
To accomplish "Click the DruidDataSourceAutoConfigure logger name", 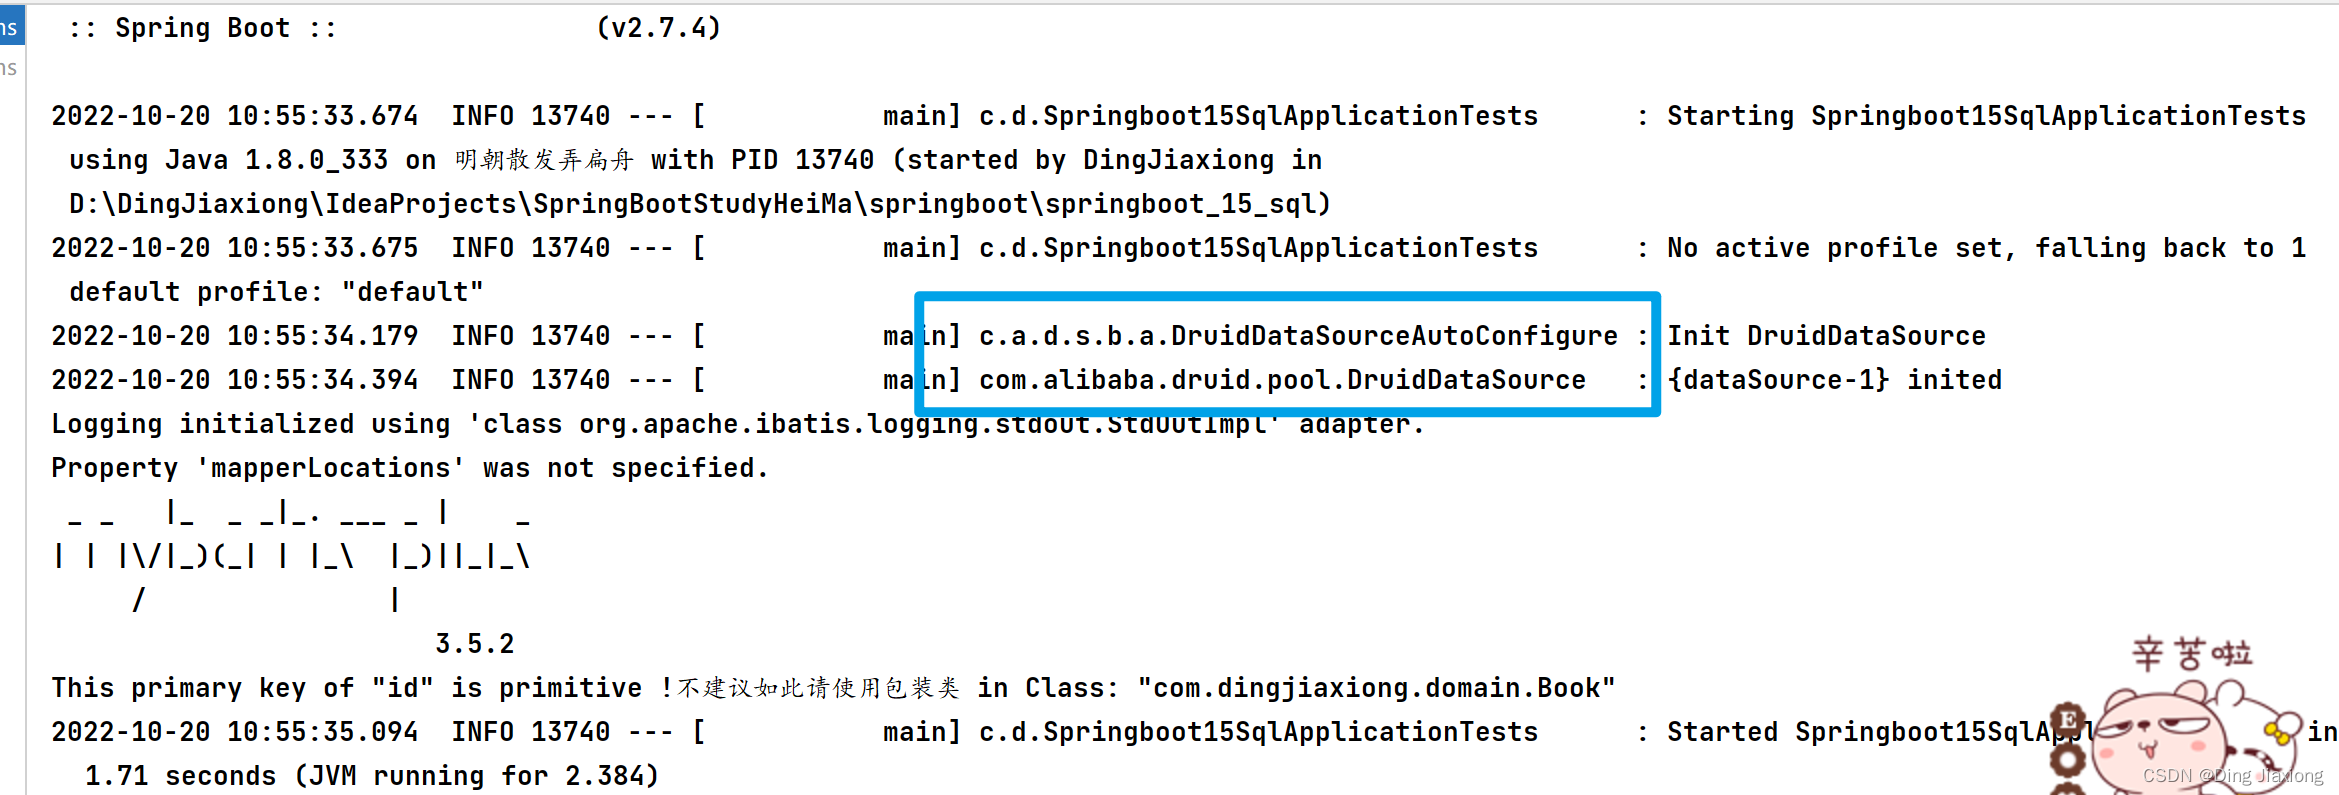I will (x=1298, y=336).
